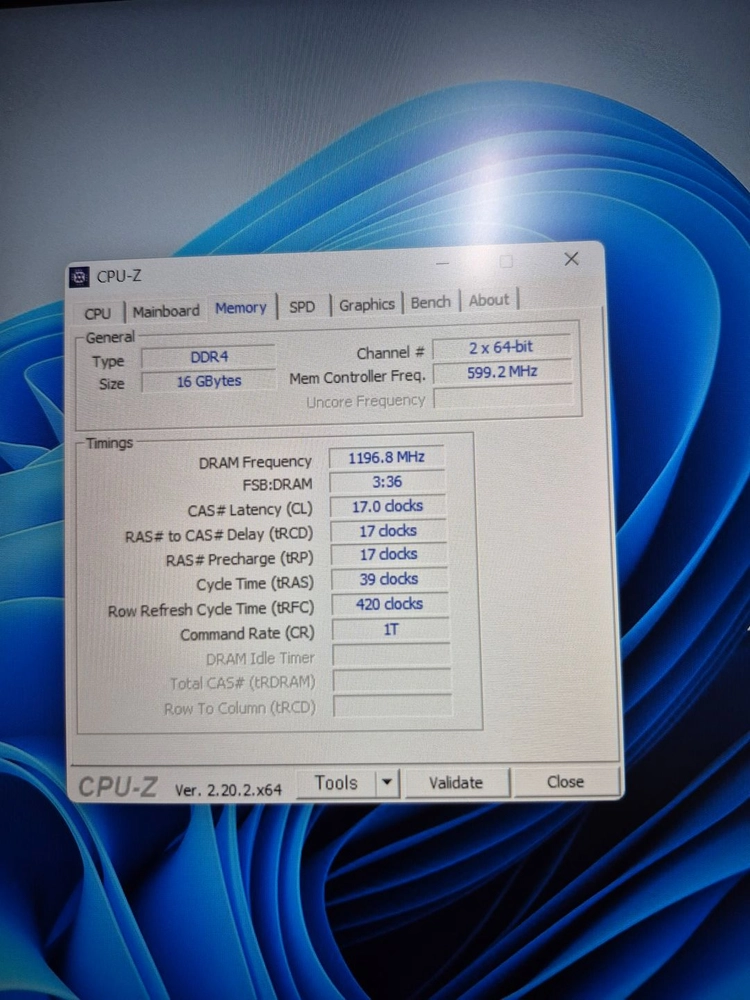Open the Graphics tab
The height and width of the screenshot is (1000, 750).
(x=367, y=305)
